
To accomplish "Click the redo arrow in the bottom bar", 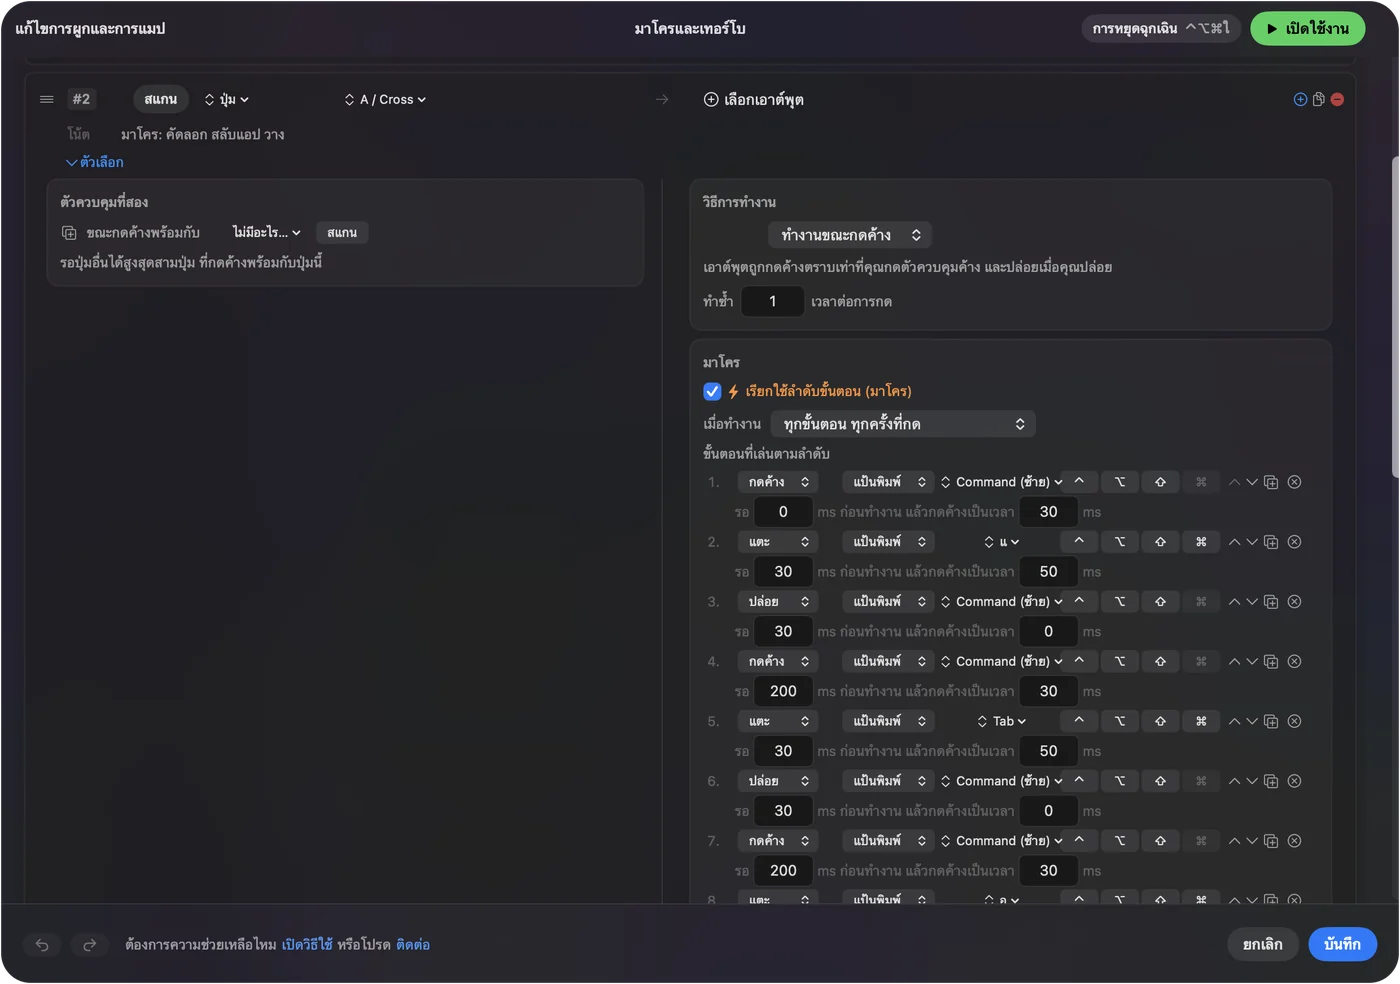I will coord(89,944).
